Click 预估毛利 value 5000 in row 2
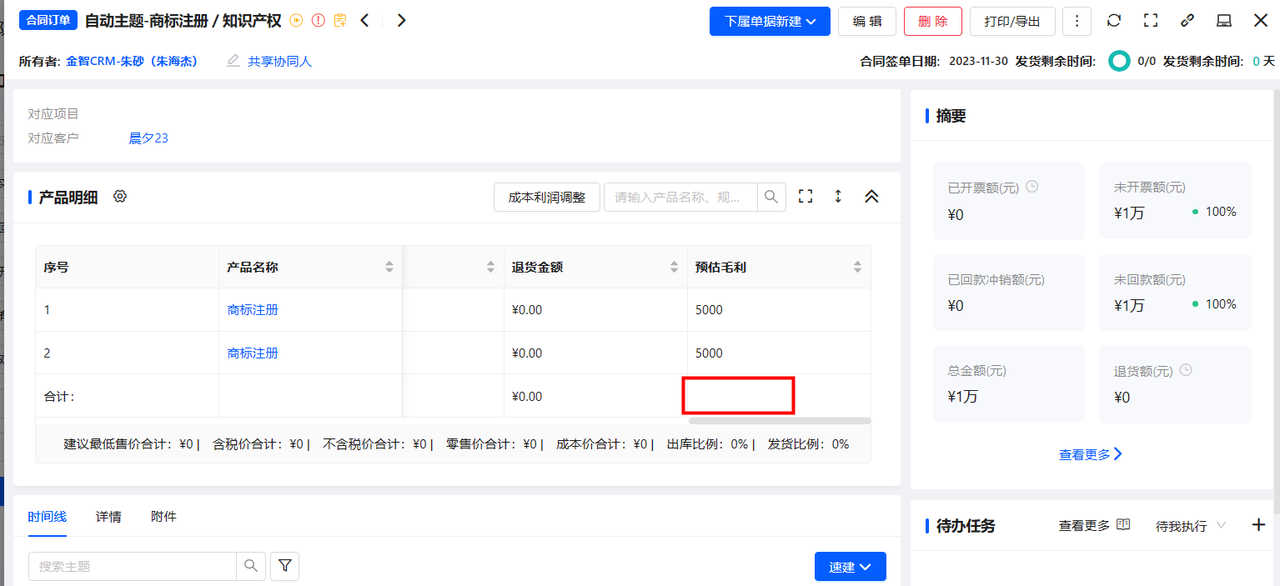This screenshot has width=1280, height=586. point(709,353)
